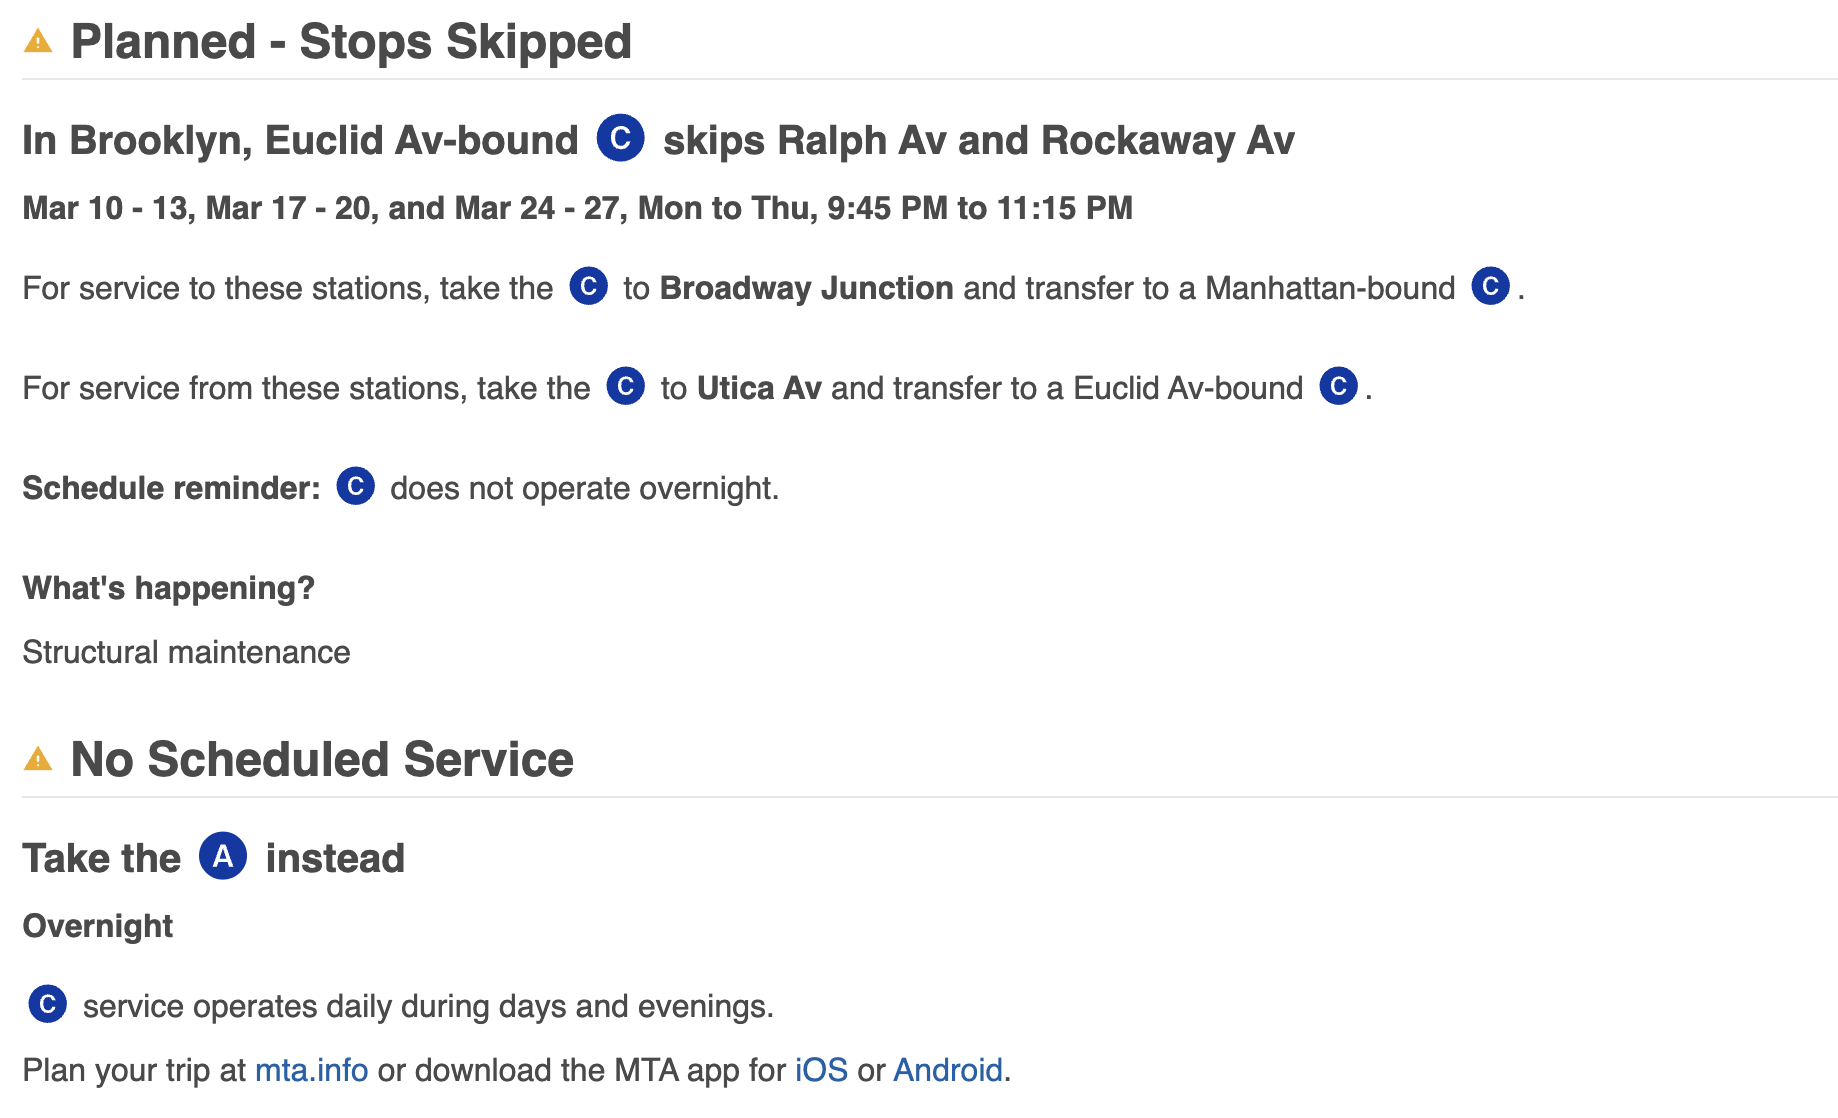Click the C icon after 'Manhattan-bound'
Viewport: 1838px width, 1118px height.
click(1490, 287)
